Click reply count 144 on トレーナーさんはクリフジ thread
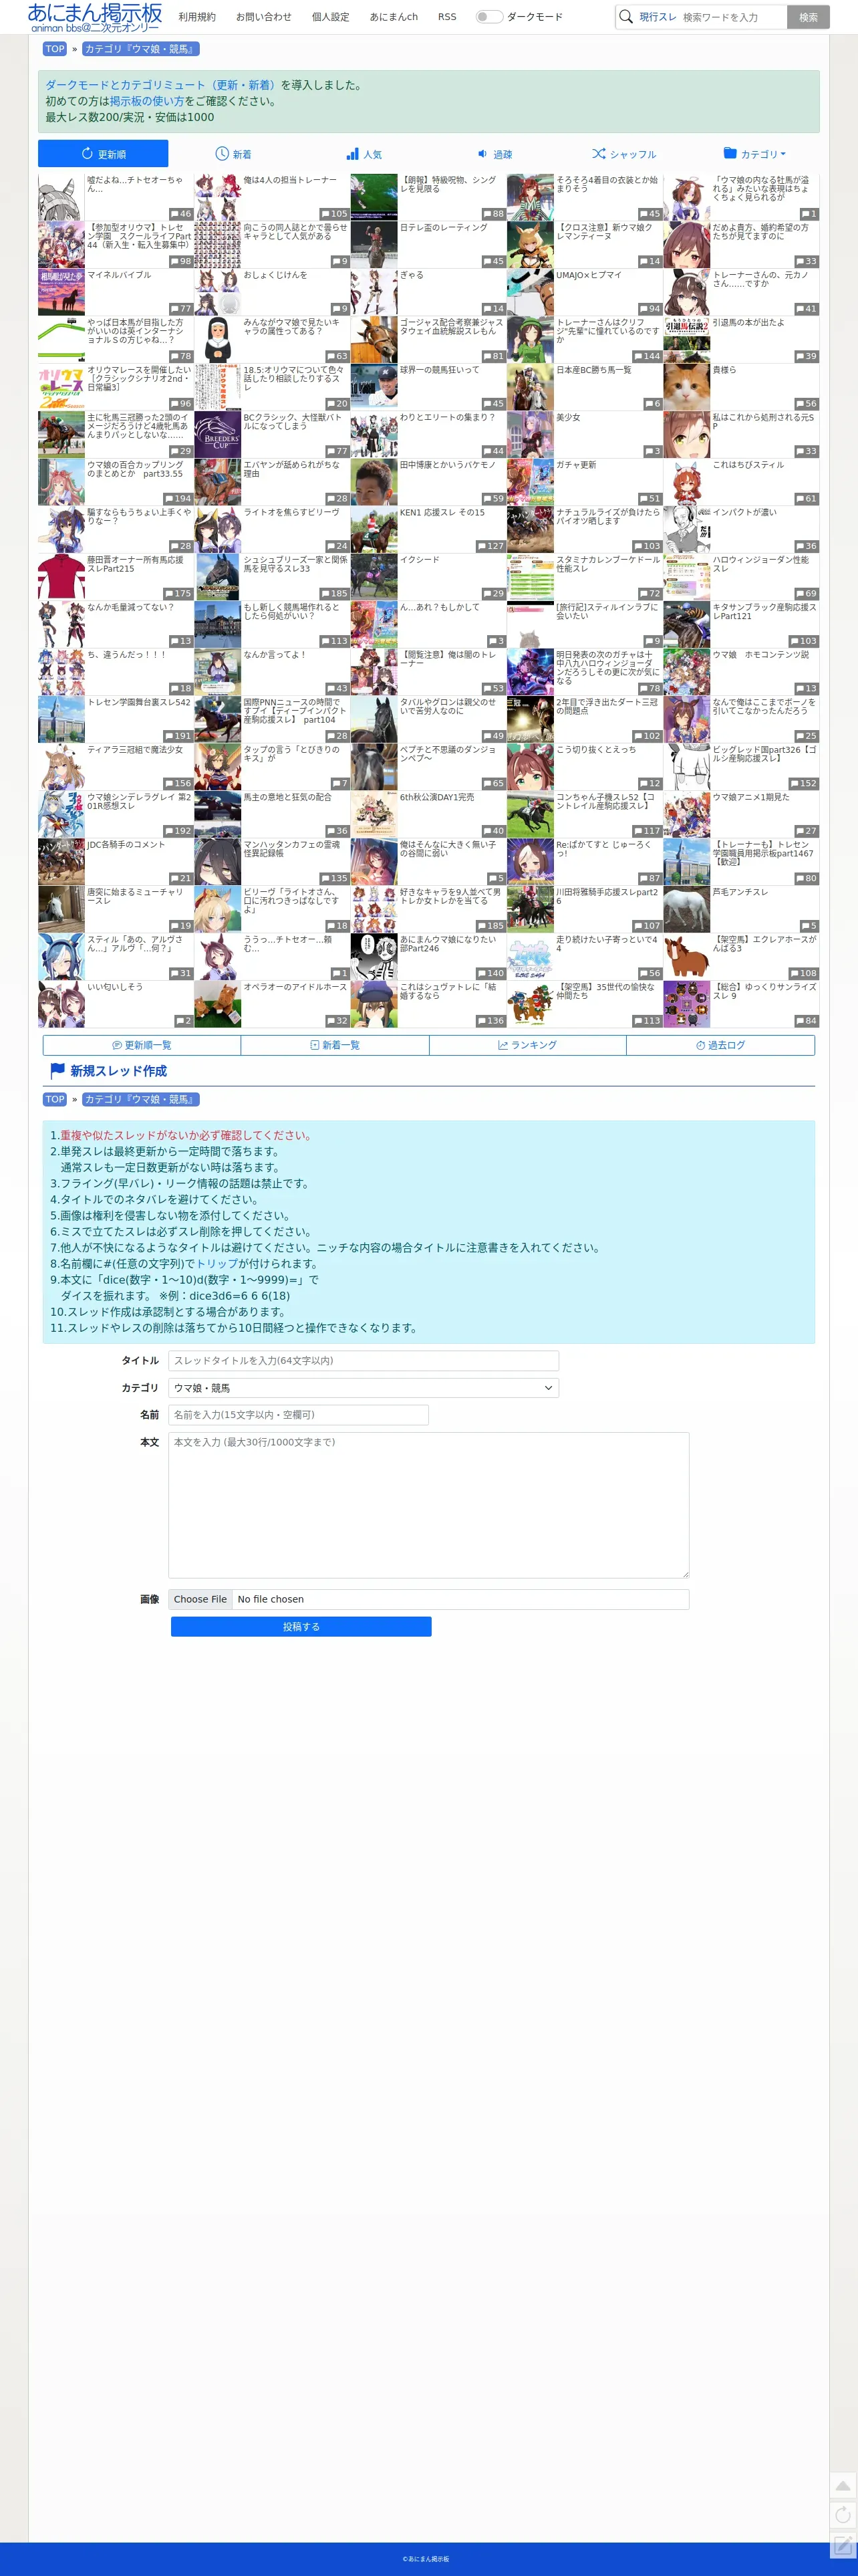 647,356
